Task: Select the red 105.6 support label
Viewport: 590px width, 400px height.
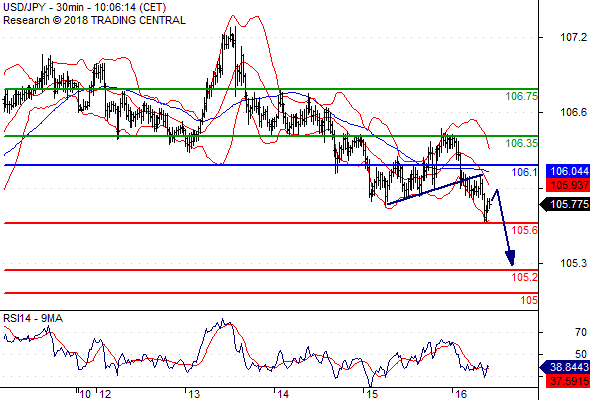Action: (x=525, y=230)
